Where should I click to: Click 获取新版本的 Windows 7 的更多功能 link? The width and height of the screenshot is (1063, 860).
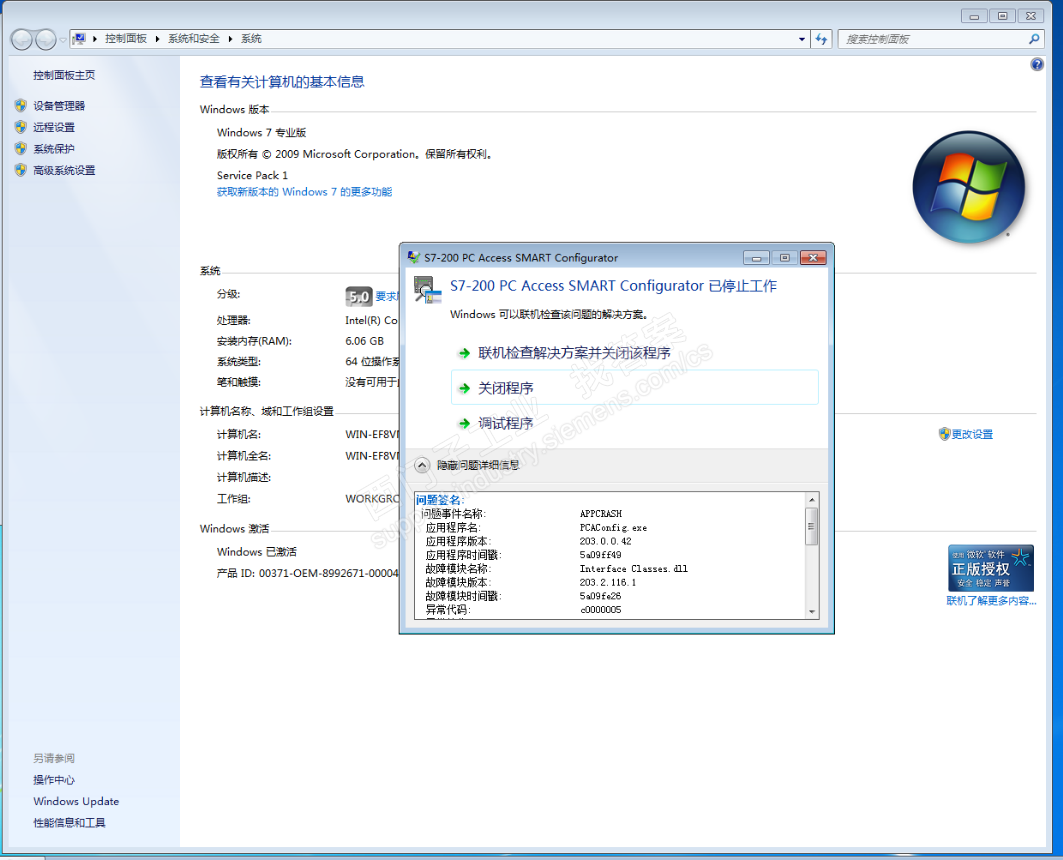tap(304, 192)
